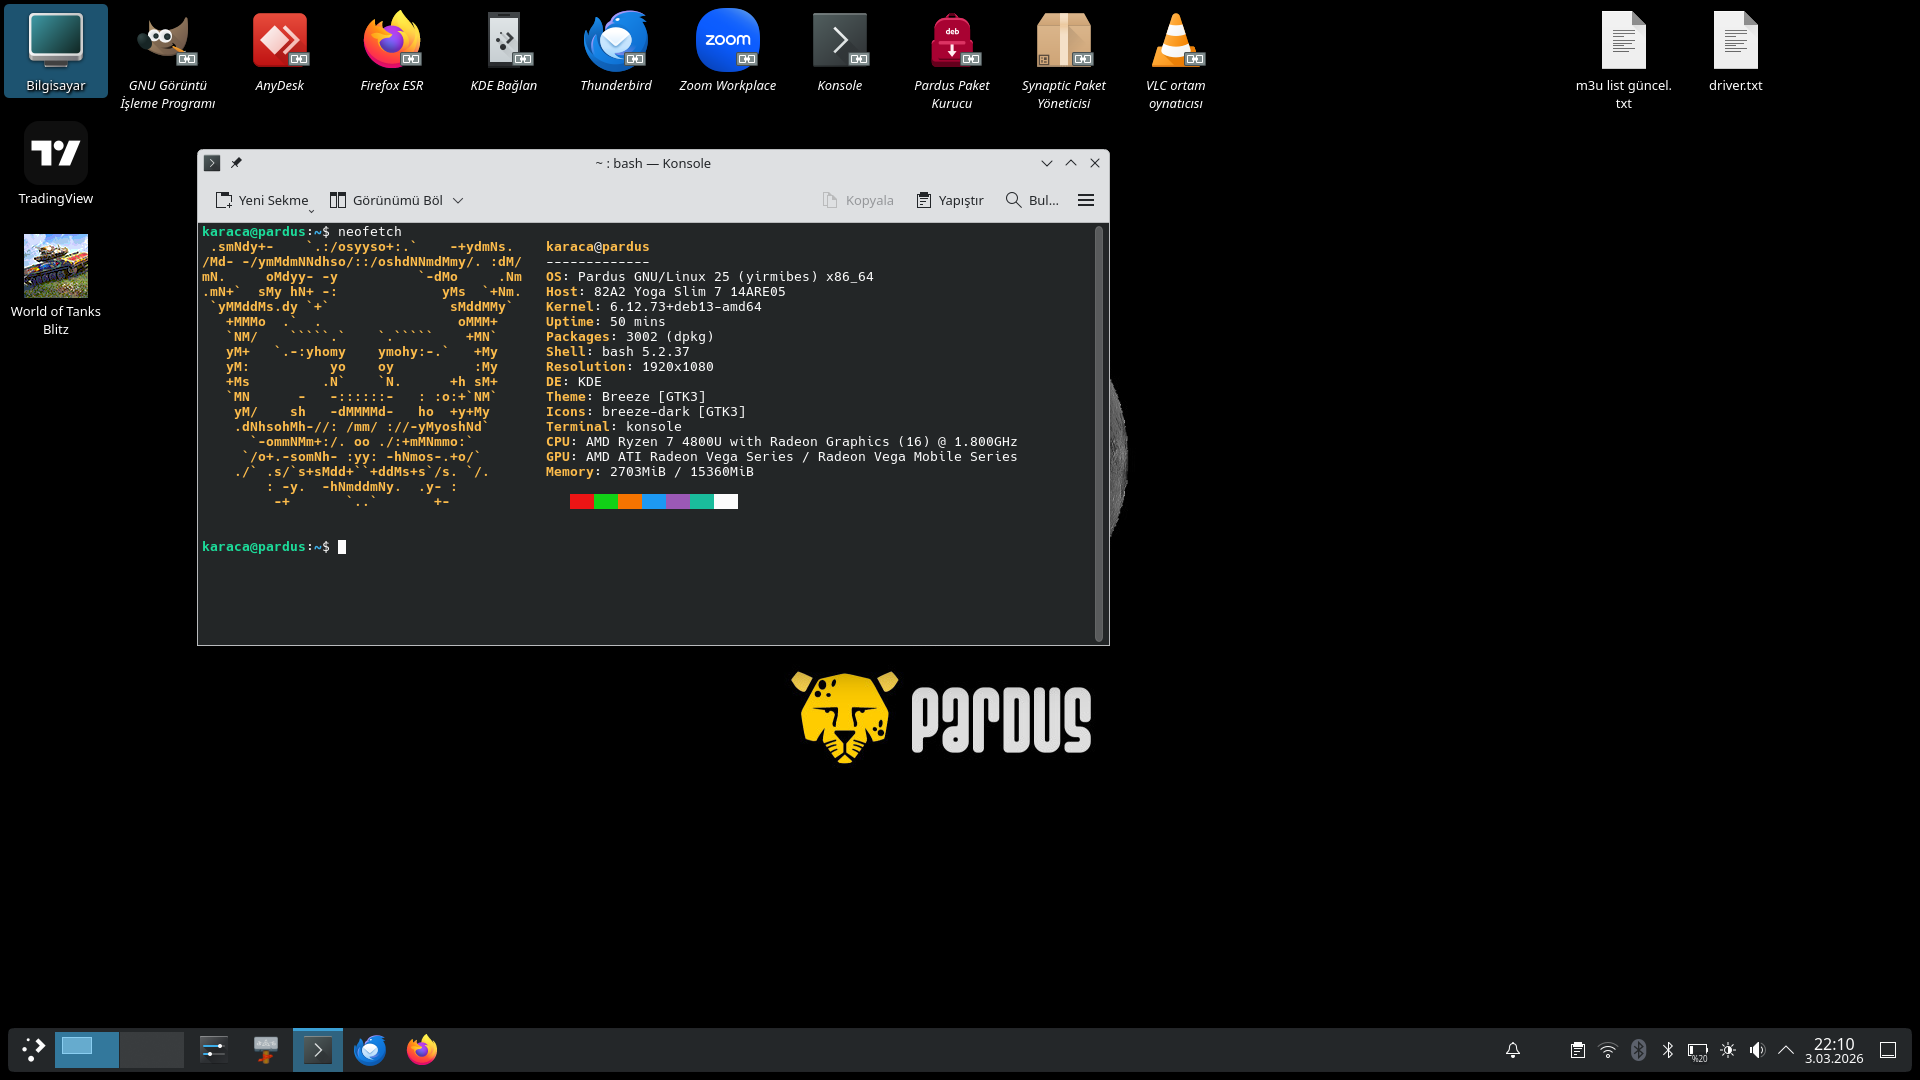This screenshot has width=1920, height=1080.
Task: Click the Konsole pin-on-top icon
Action: click(x=236, y=163)
